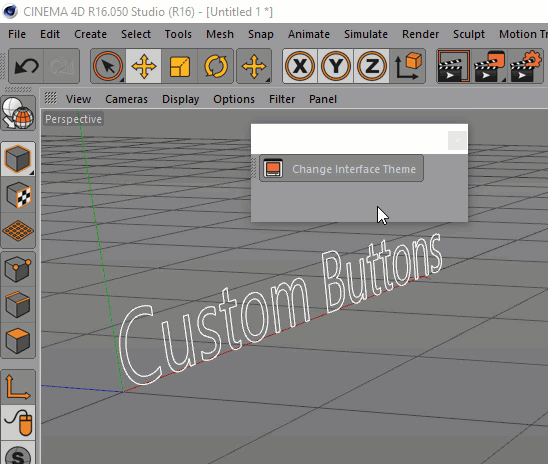Image resolution: width=548 pixels, height=464 pixels.
Task: Toggle X axis lock
Action: (300, 66)
